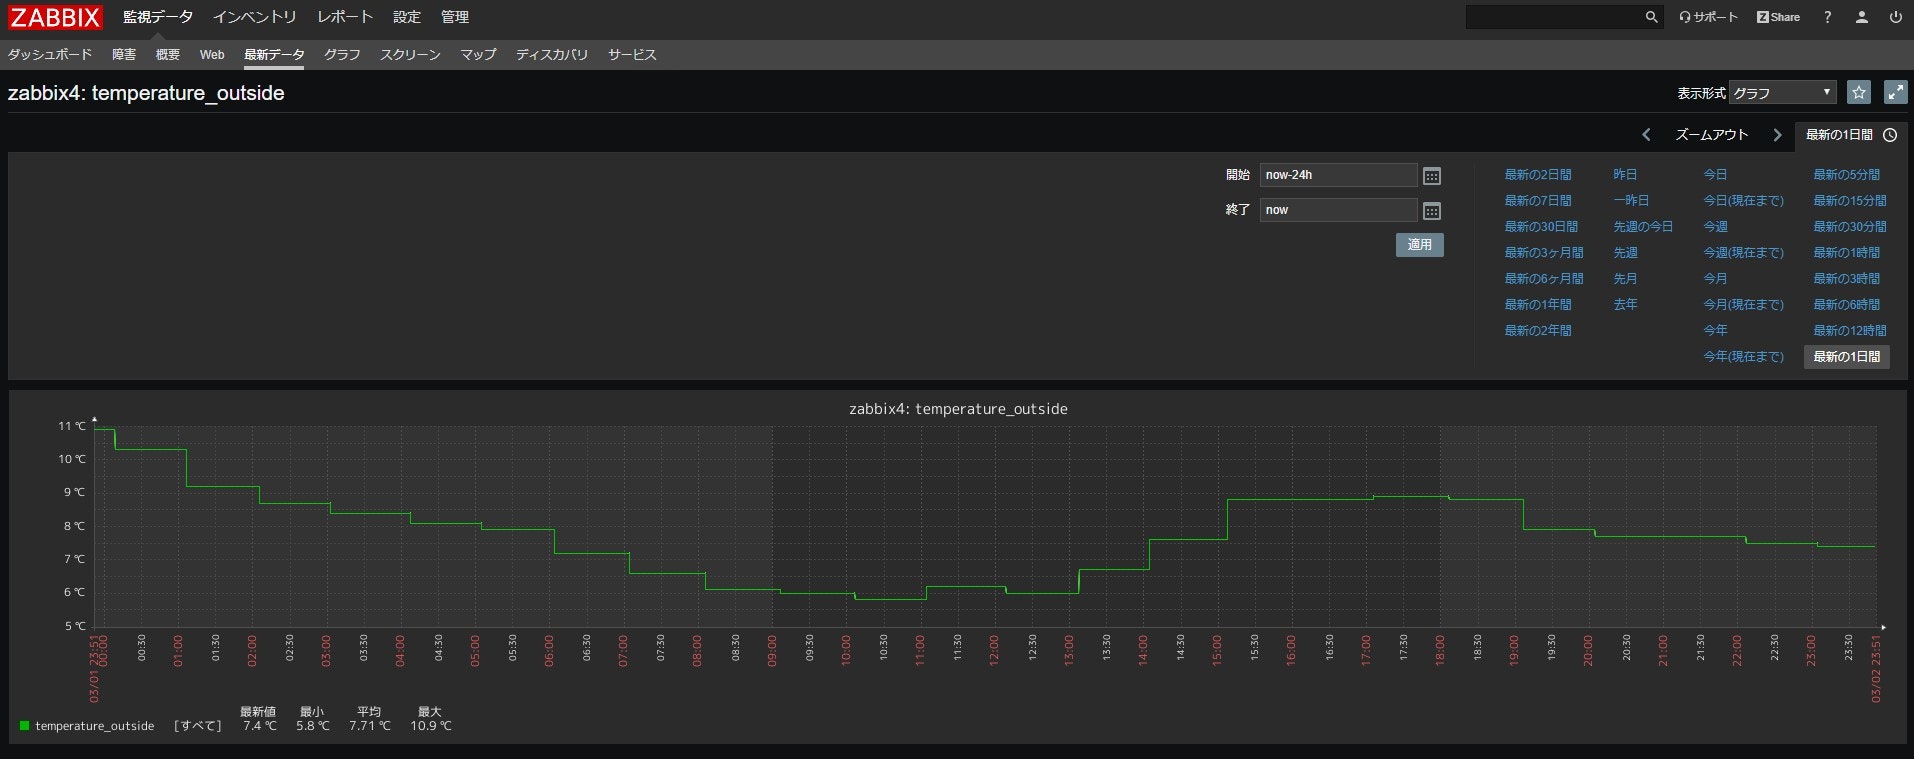Screen dimensions: 1914x759
Task: Select 最新の1年間 time range
Action: tap(1538, 305)
